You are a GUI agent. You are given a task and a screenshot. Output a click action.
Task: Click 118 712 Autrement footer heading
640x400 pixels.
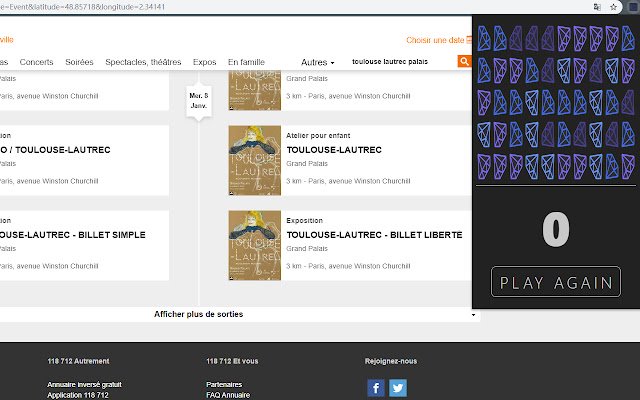pyautogui.click(x=78, y=361)
